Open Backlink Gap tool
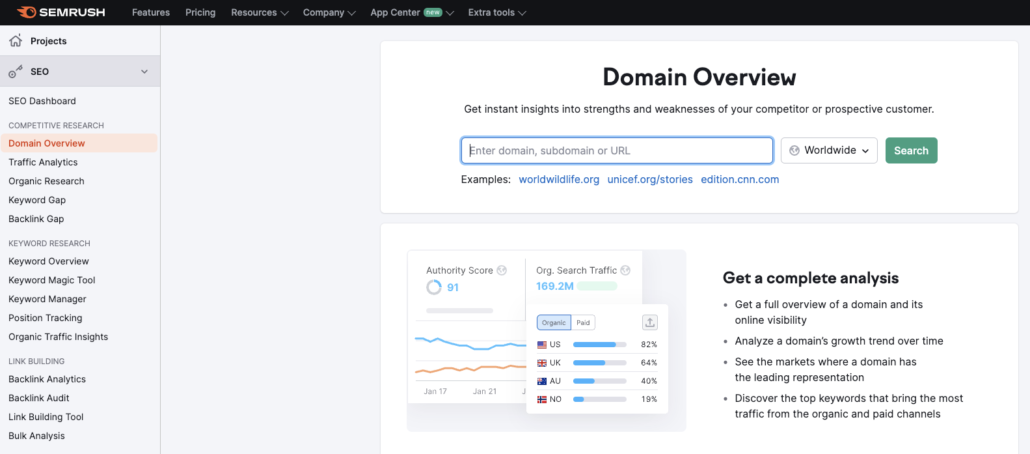The image size is (1030, 454). pos(36,219)
